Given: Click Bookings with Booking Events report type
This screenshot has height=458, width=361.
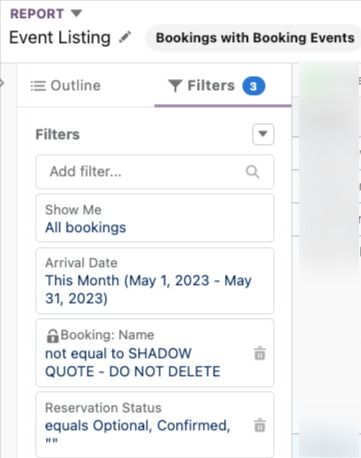Looking at the screenshot, I should [x=255, y=38].
